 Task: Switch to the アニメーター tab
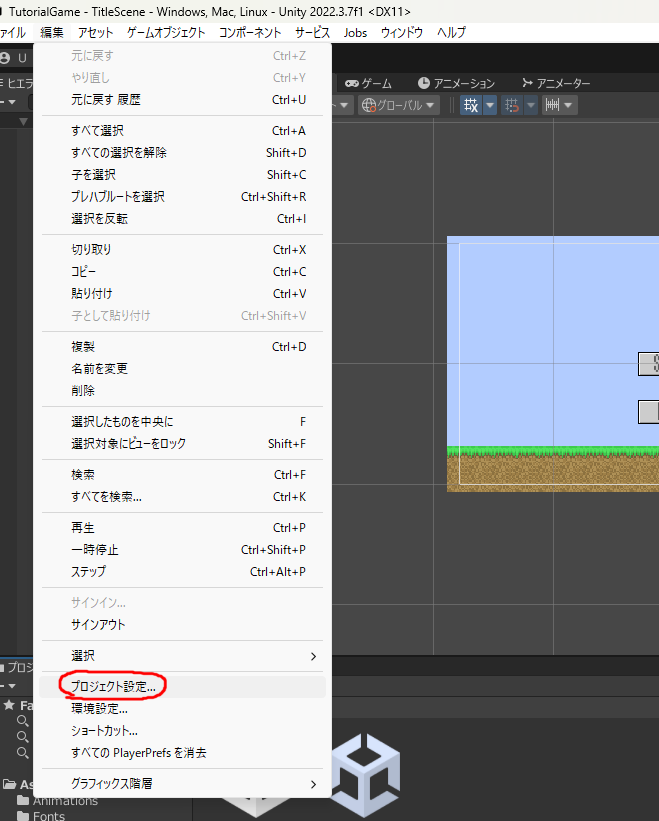[556, 83]
